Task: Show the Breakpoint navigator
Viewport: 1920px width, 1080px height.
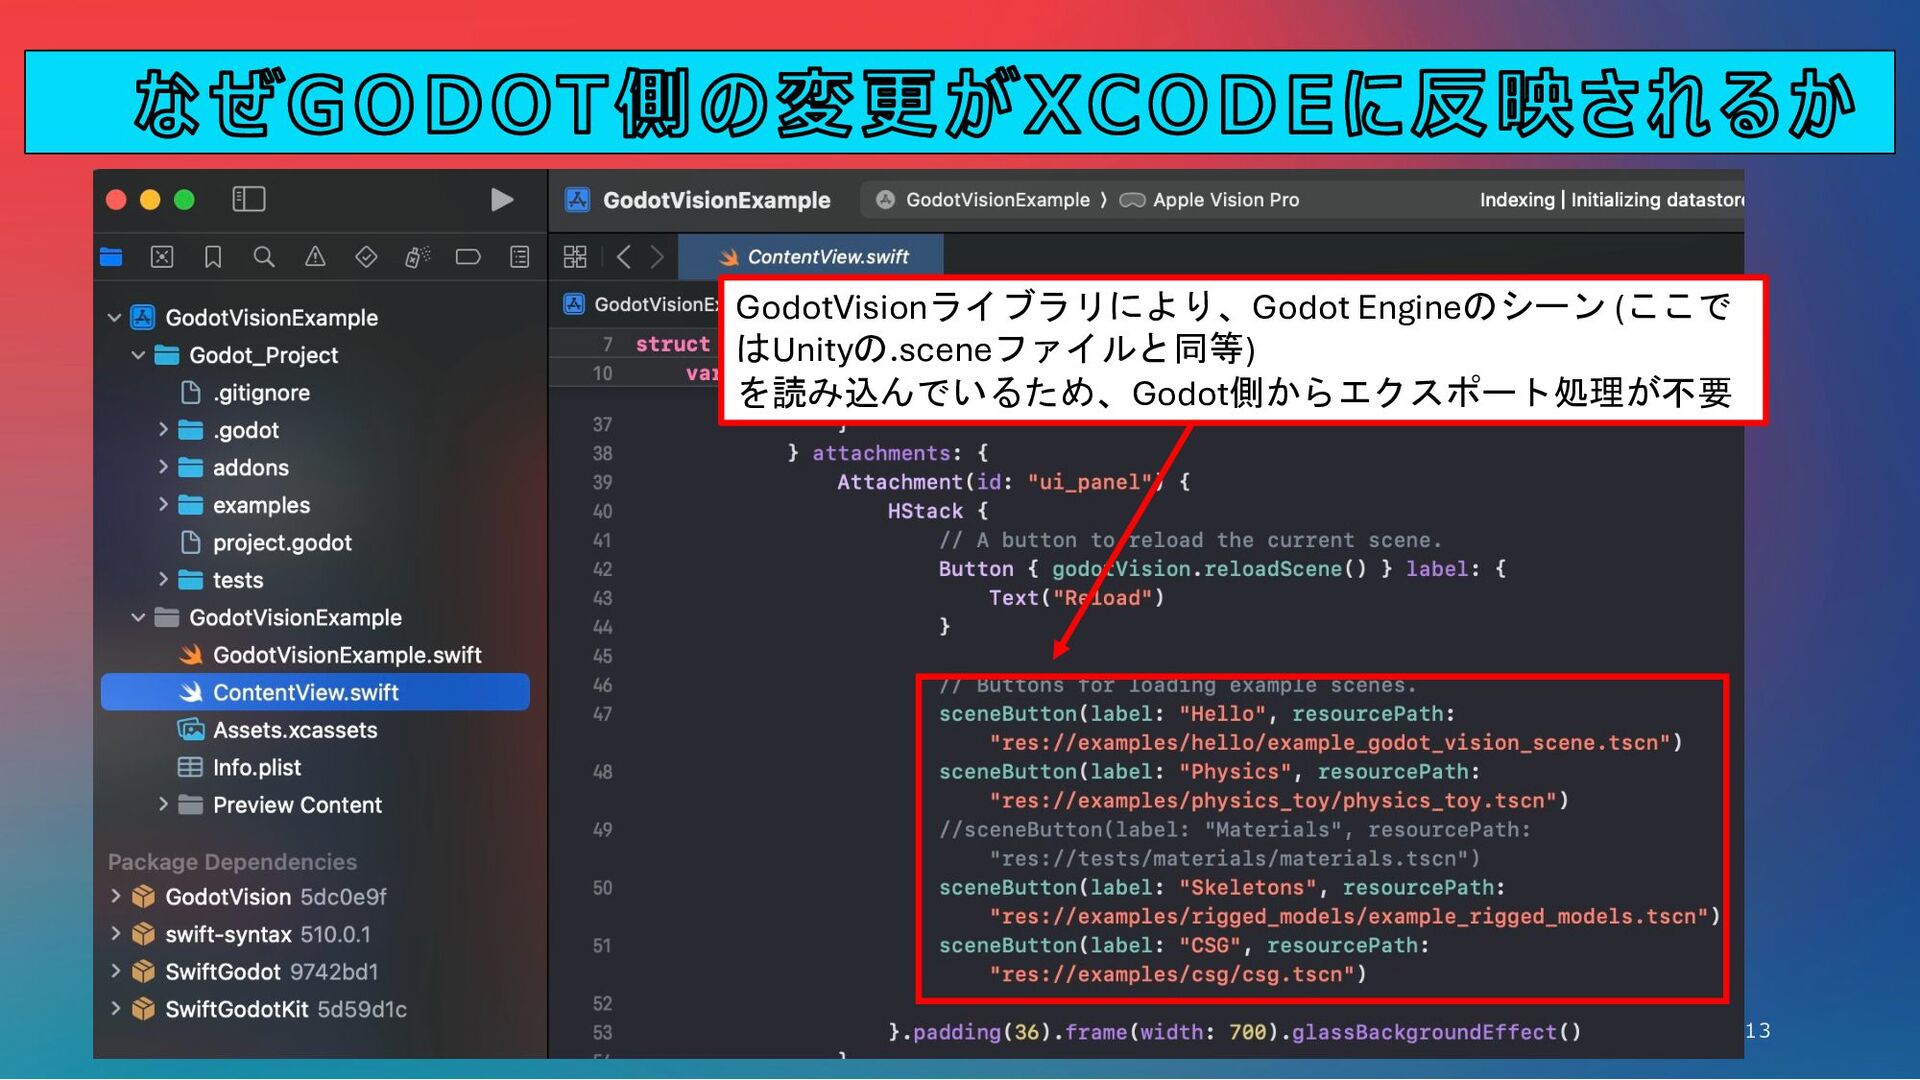Action: (x=468, y=258)
